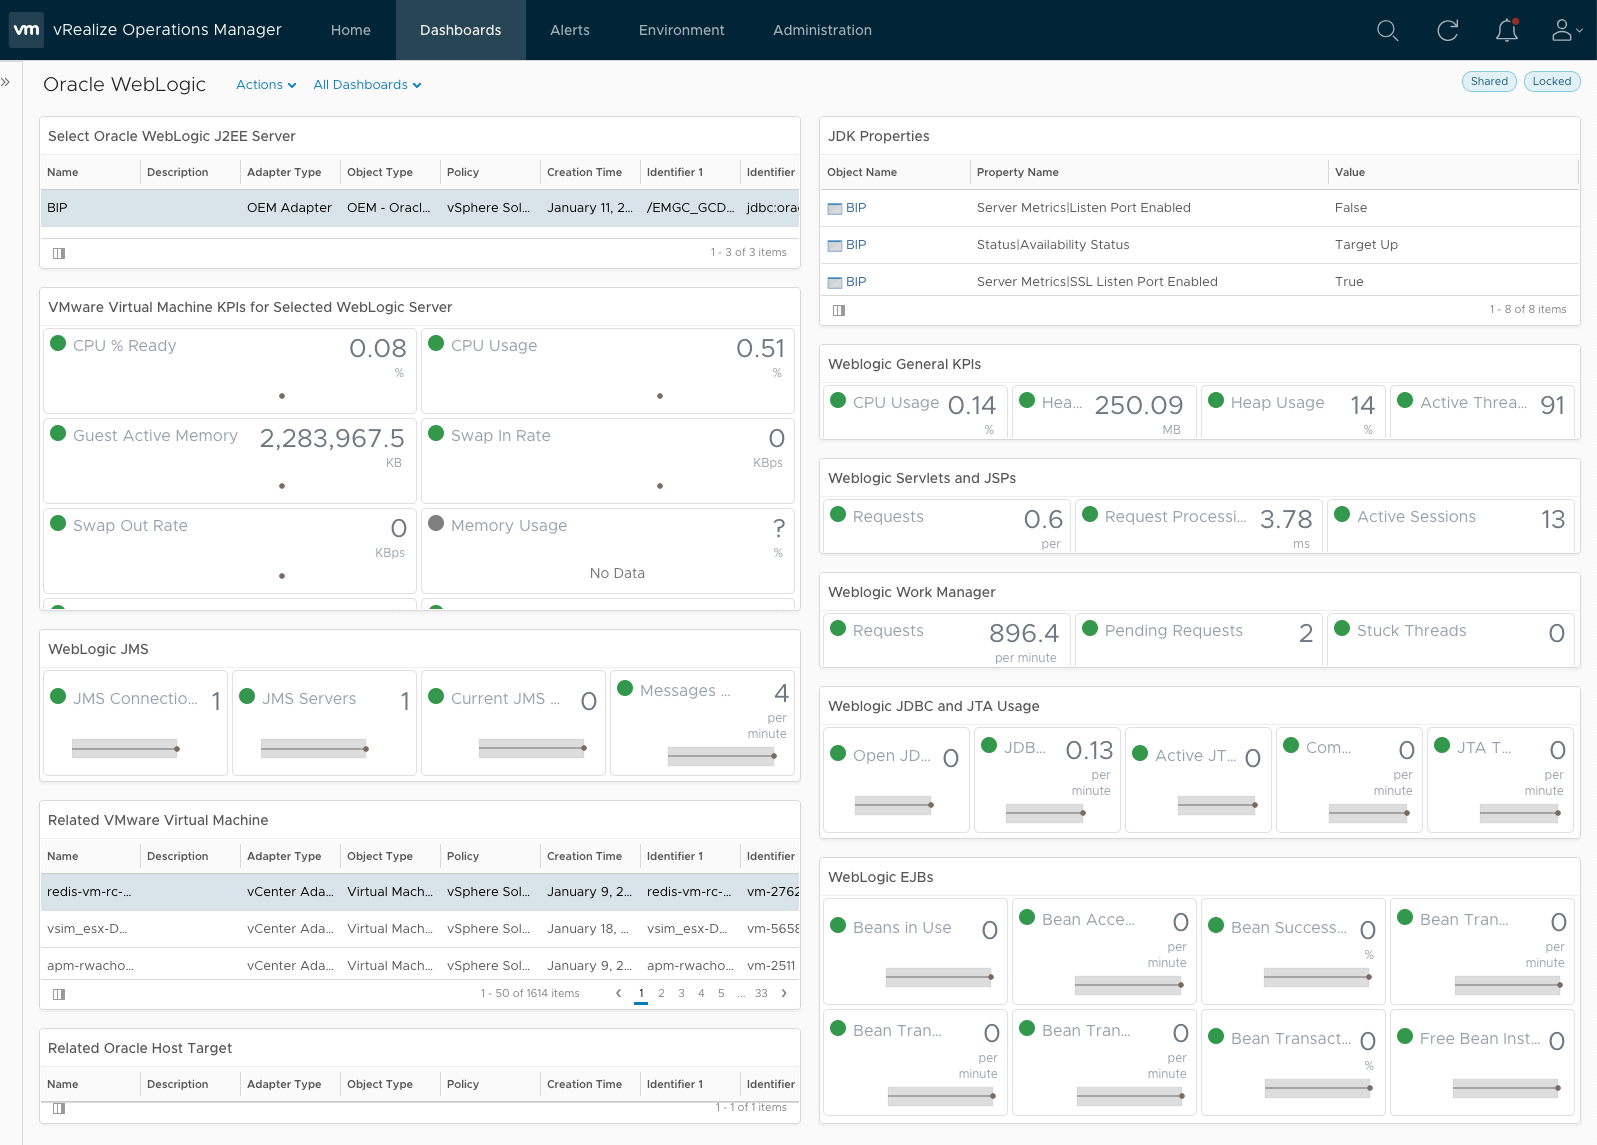Go to previous page in VM table

point(618,993)
